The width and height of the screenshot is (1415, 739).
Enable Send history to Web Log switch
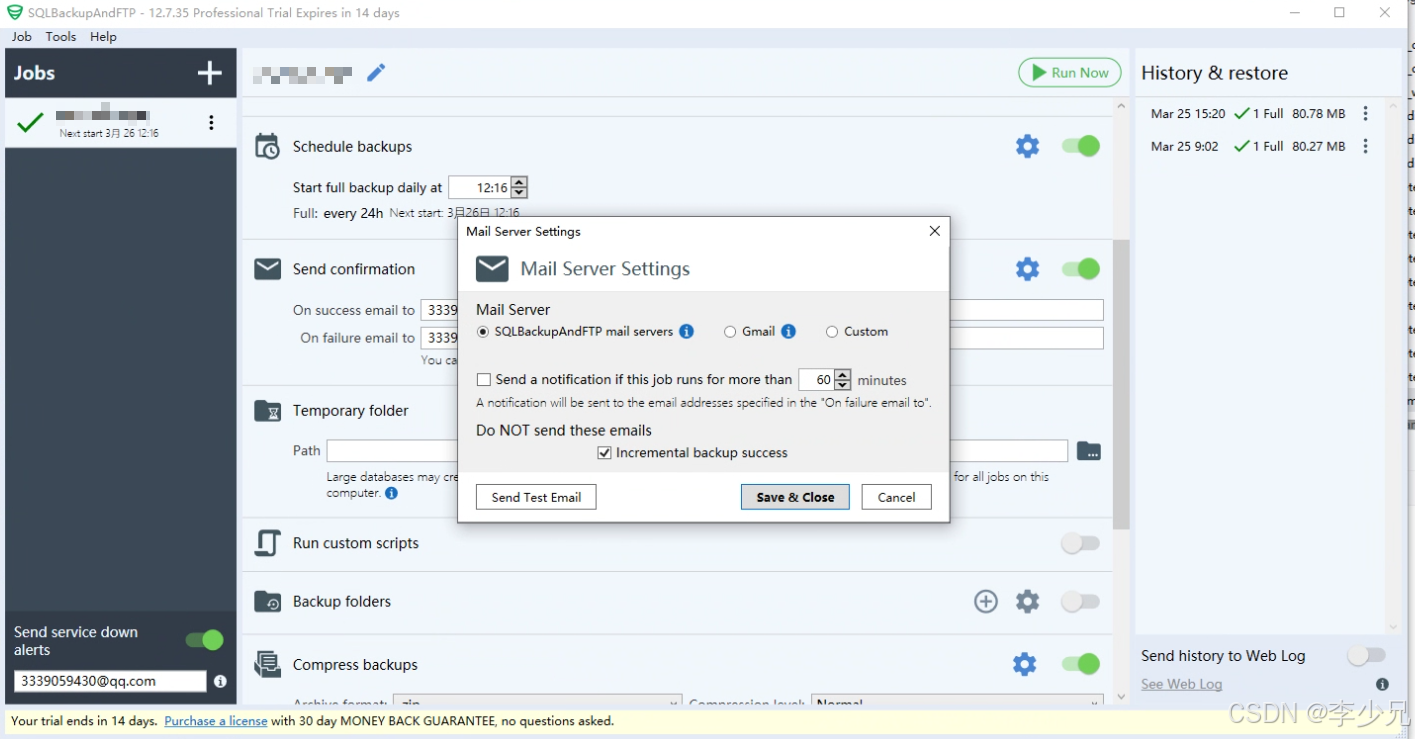click(1366, 656)
